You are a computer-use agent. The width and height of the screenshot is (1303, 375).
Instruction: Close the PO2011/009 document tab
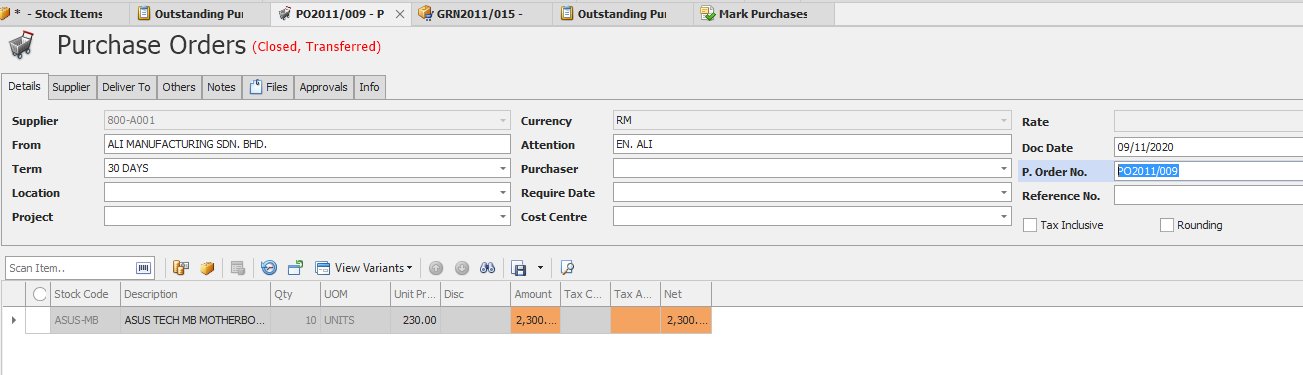tap(400, 14)
